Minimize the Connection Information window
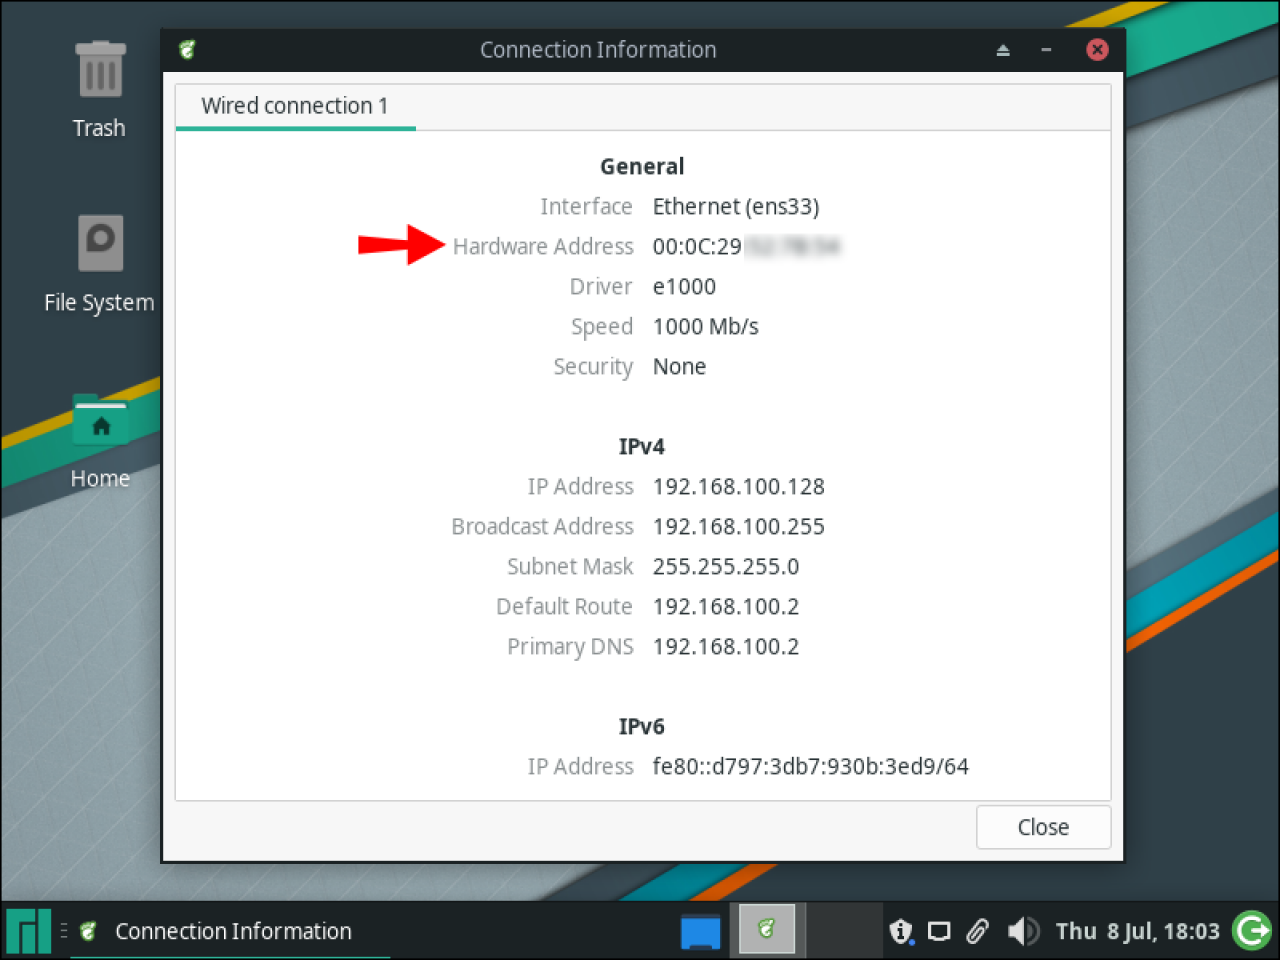1280x960 pixels. (1046, 49)
